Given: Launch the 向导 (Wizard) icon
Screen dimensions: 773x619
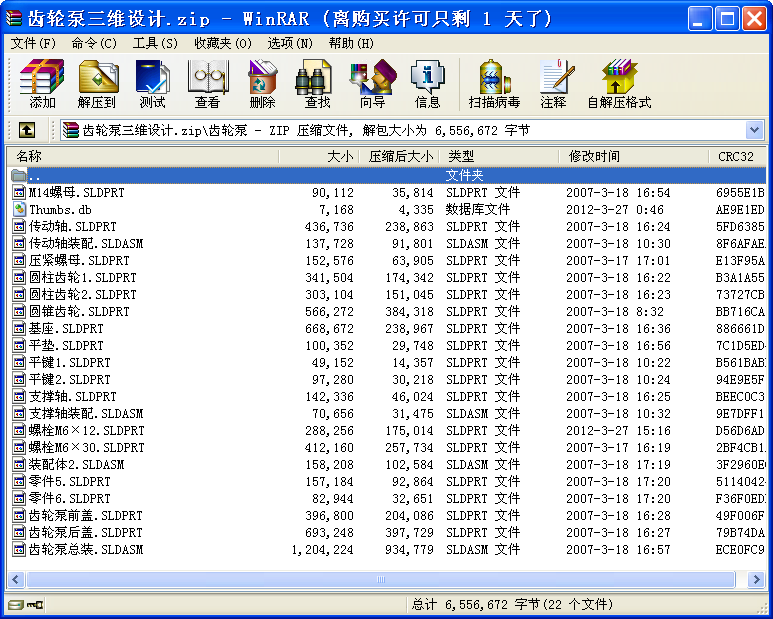Looking at the screenshot, I should [x=372, y=84].
